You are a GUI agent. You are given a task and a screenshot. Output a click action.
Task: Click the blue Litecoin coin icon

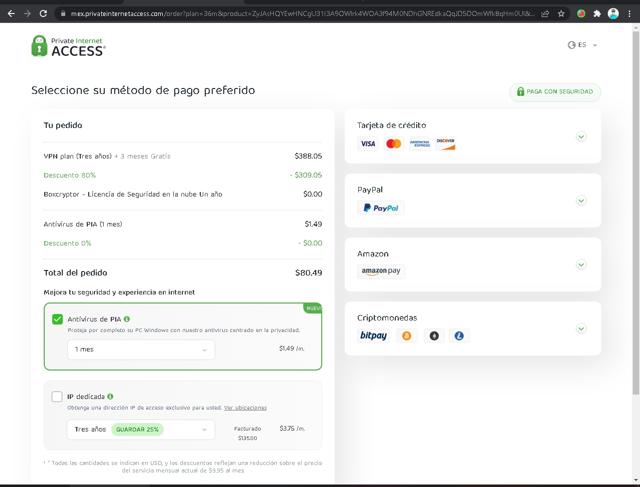click(459, 336)
